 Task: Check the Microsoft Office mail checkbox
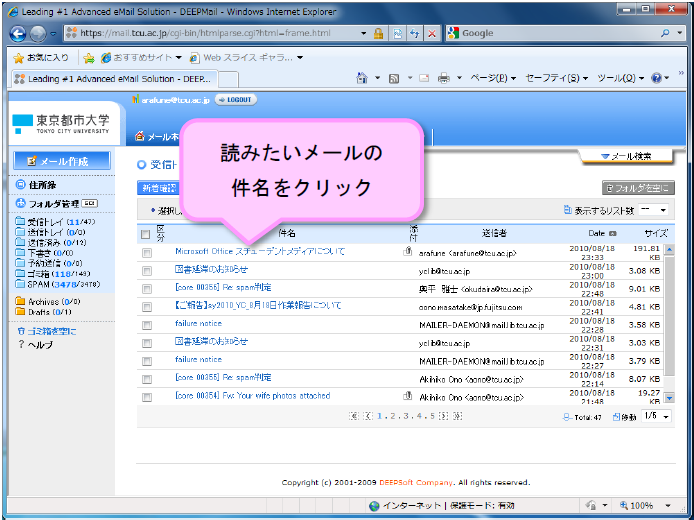pos(146,254)
